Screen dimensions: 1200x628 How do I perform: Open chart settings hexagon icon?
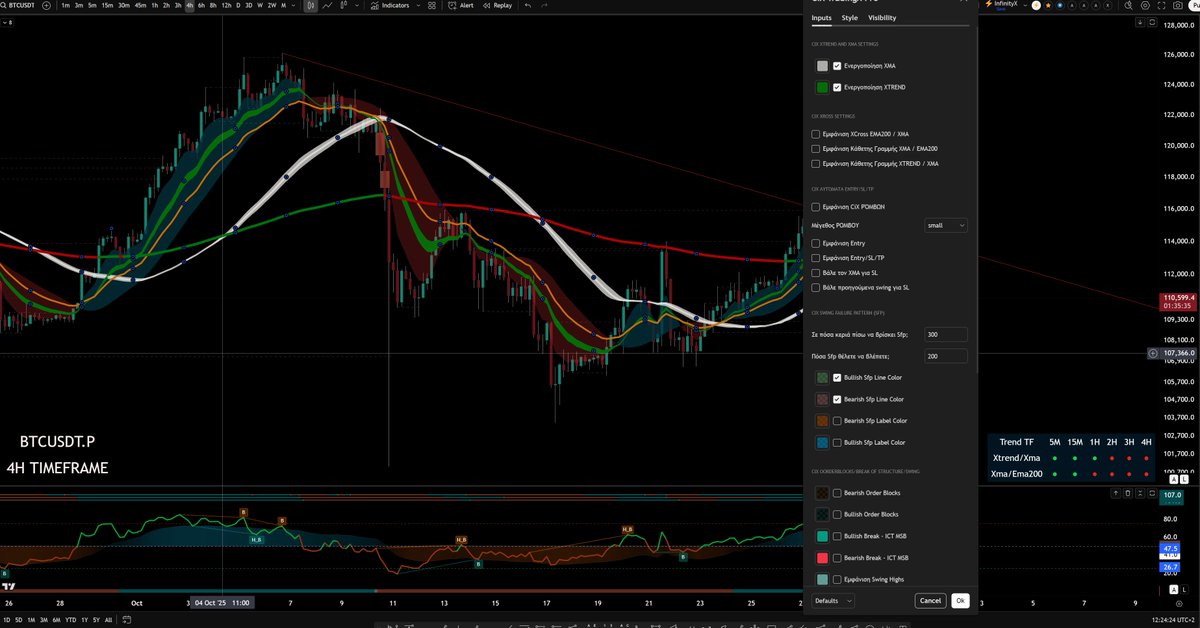click(x=1145, y=6)
